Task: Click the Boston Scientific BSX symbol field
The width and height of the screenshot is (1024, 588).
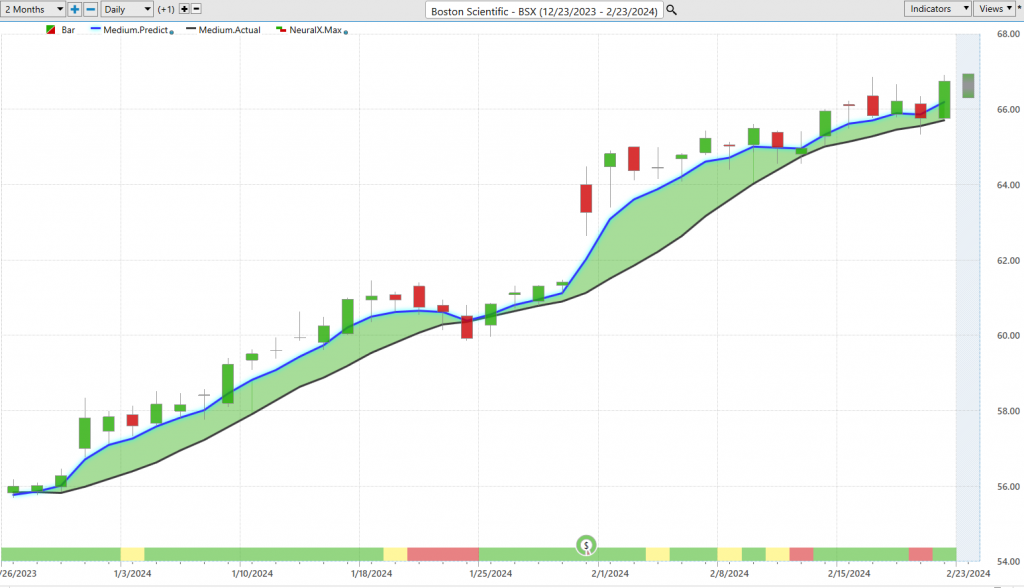Action: 544,10
